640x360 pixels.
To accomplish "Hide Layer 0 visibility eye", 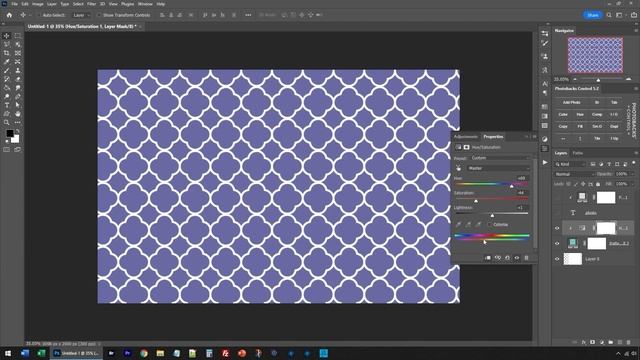I will pos(557,259).
